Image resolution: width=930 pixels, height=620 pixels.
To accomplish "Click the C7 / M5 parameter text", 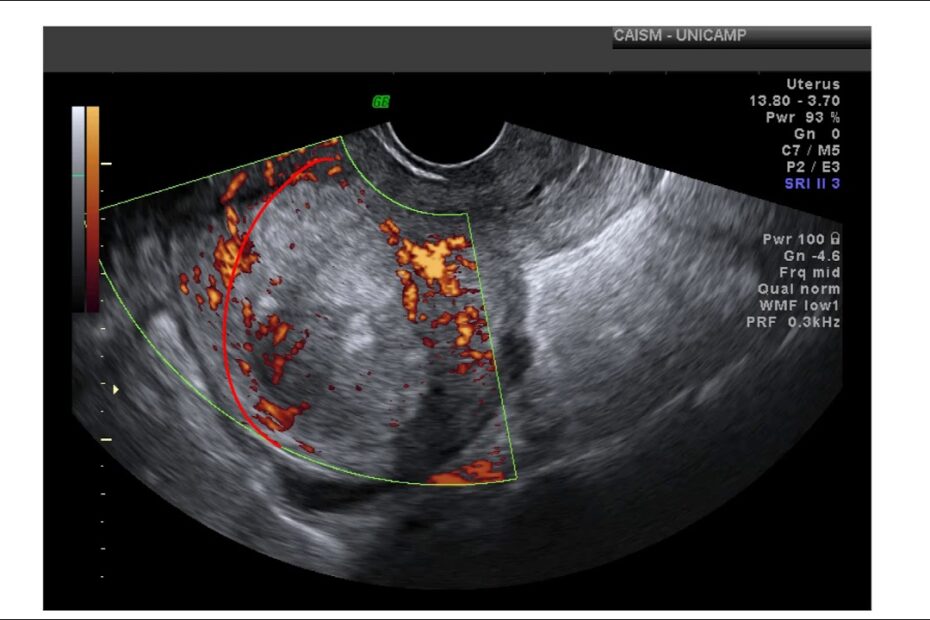I will (x=810, y=150).
